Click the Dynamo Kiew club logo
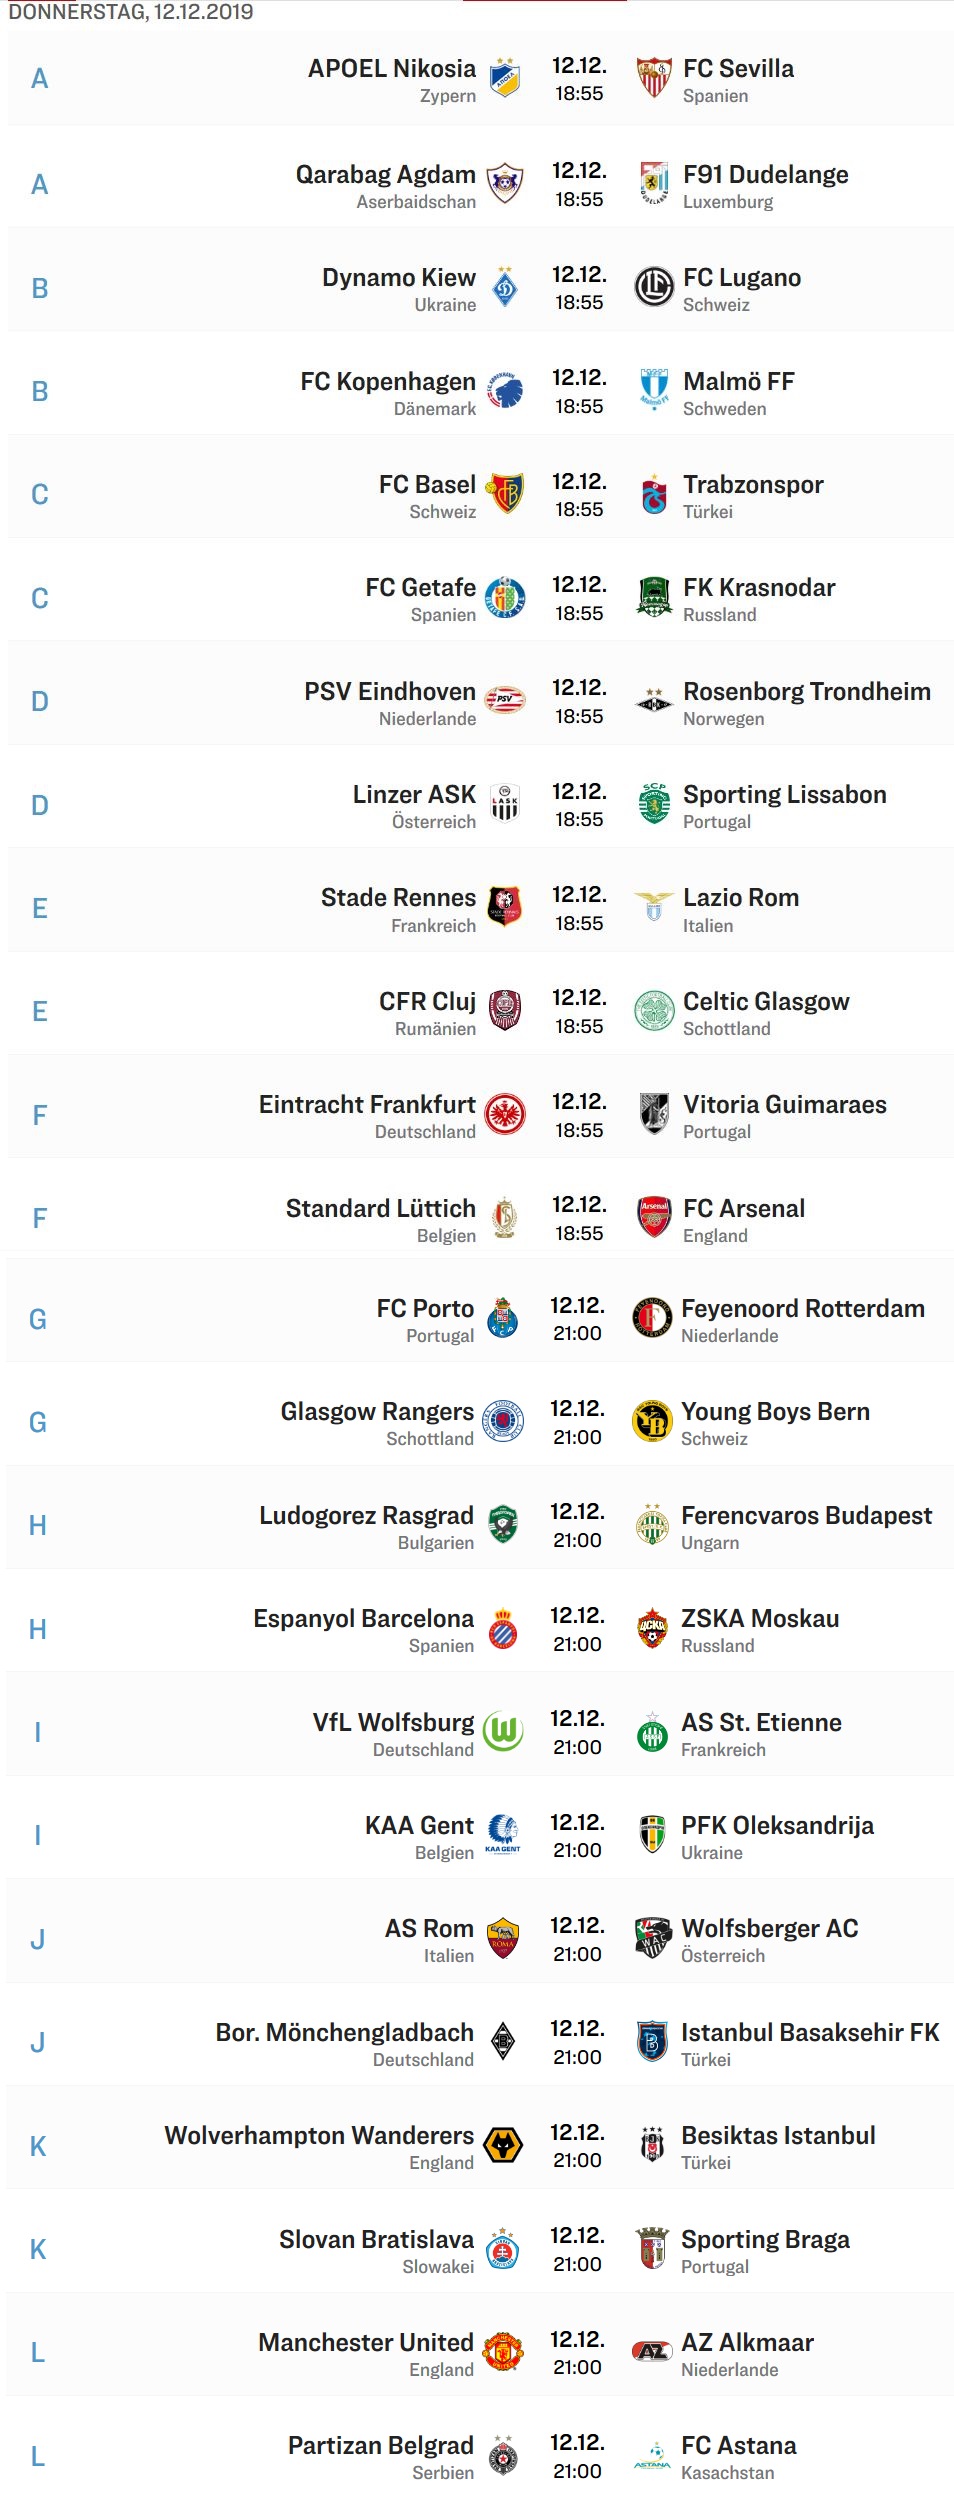 [505, 287]
